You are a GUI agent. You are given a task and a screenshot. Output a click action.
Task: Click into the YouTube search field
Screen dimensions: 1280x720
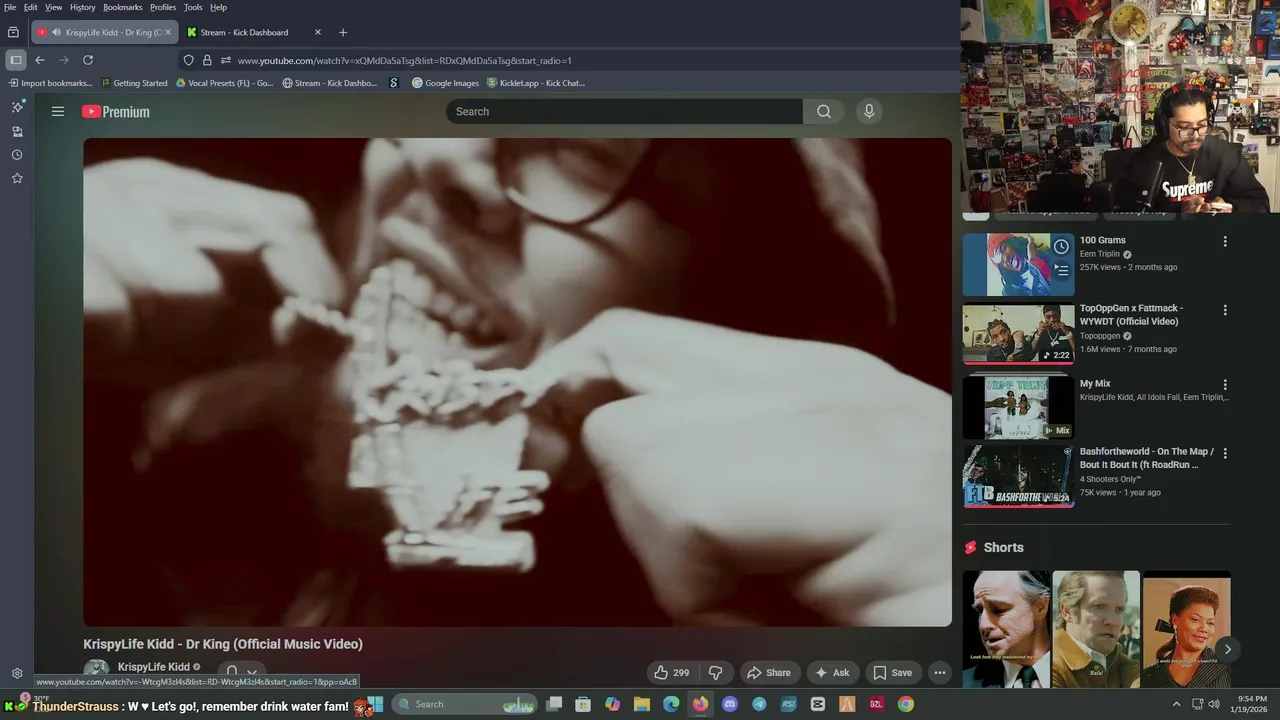click(x=624, y=111)
